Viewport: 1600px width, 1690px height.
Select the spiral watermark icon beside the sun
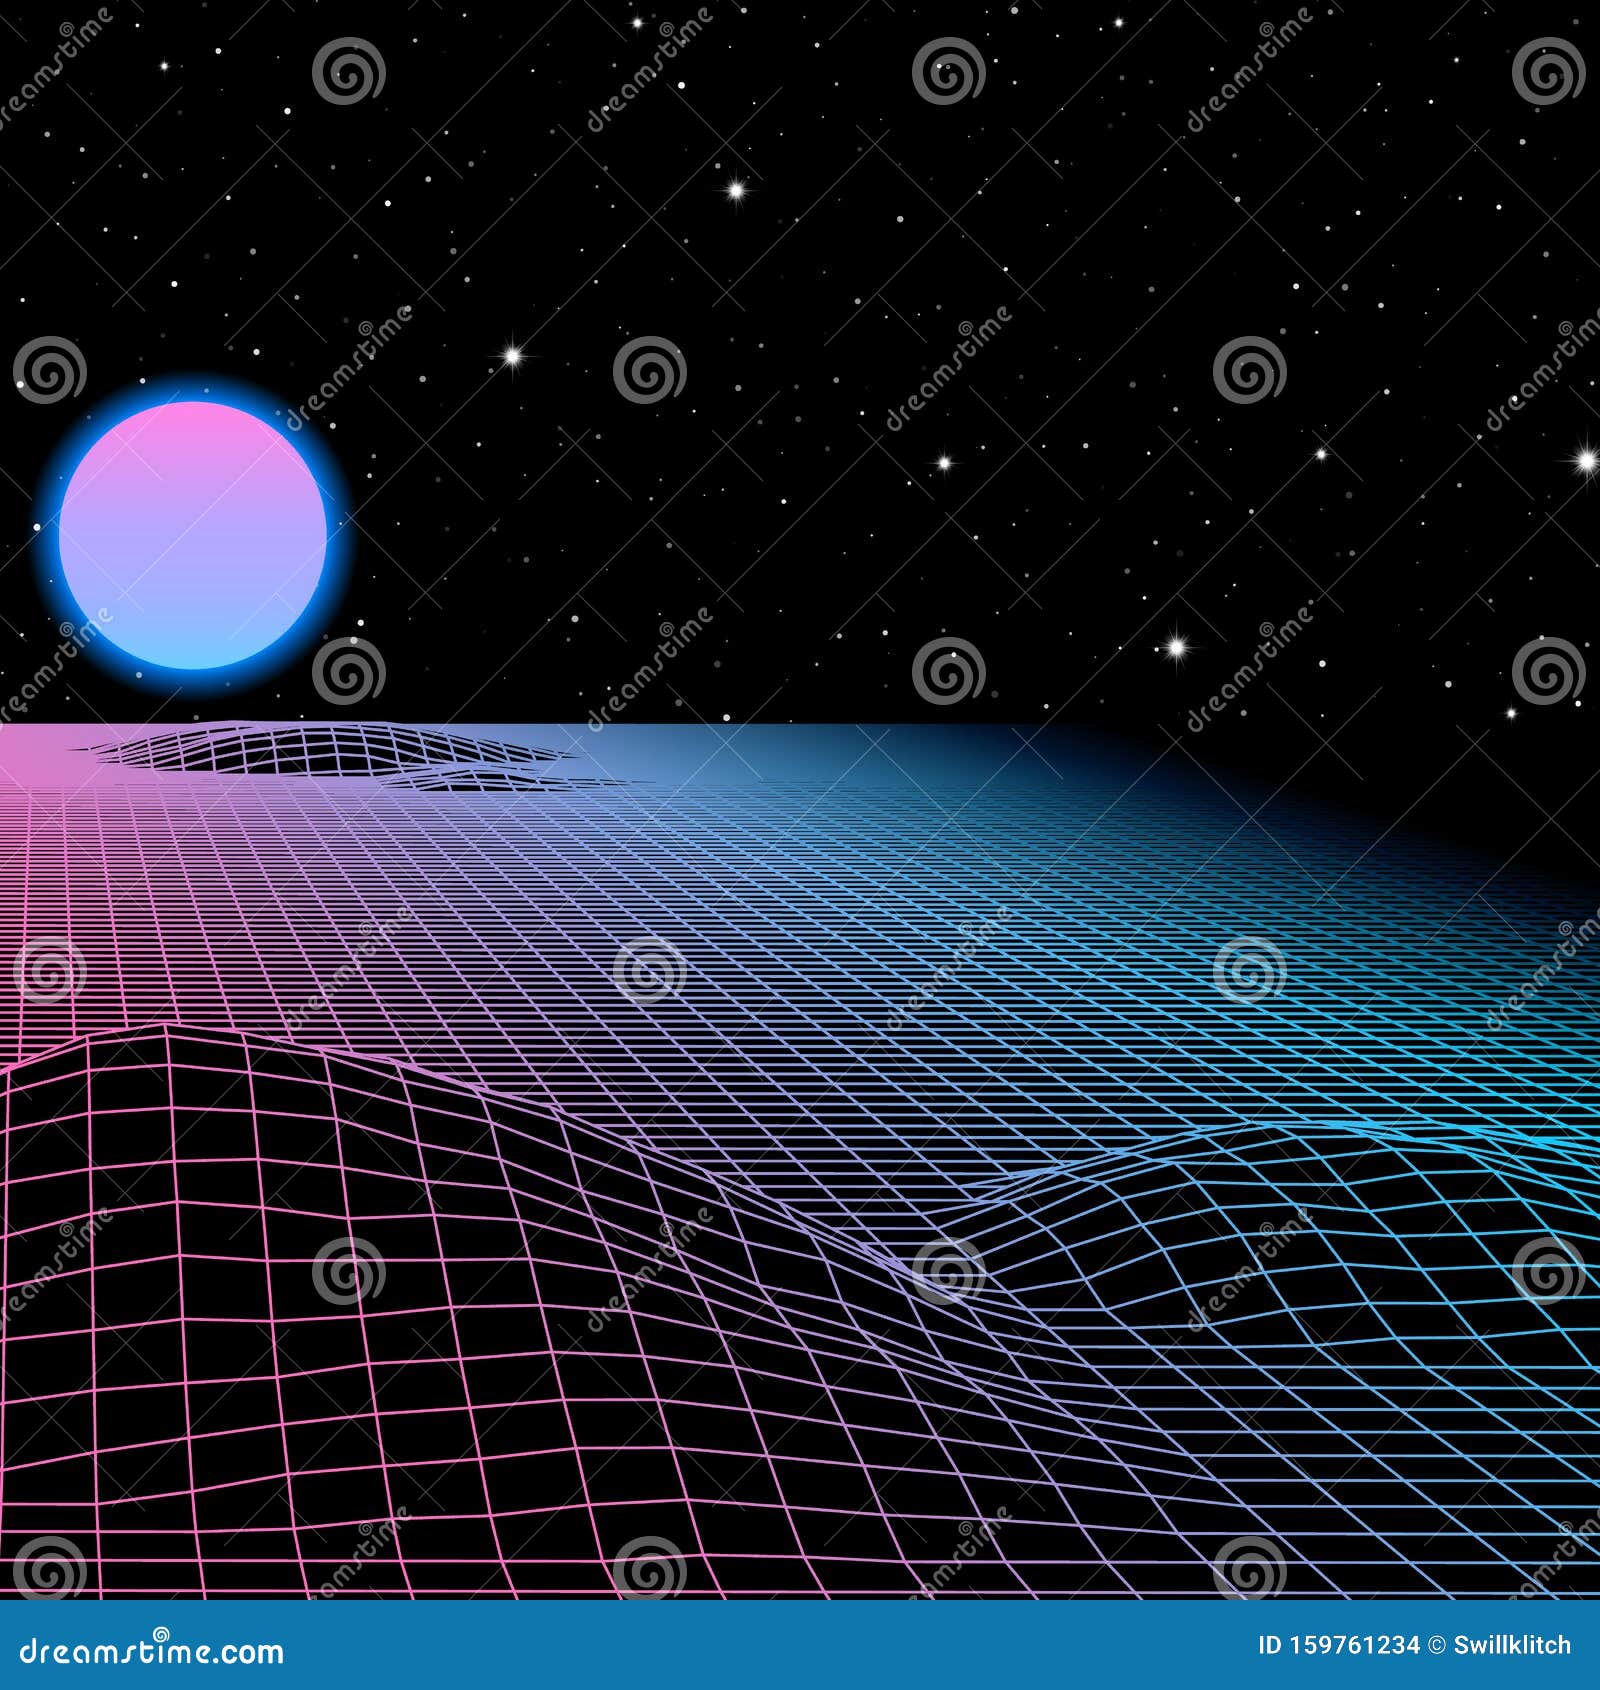pyautogui.click(x=347, y=672)
